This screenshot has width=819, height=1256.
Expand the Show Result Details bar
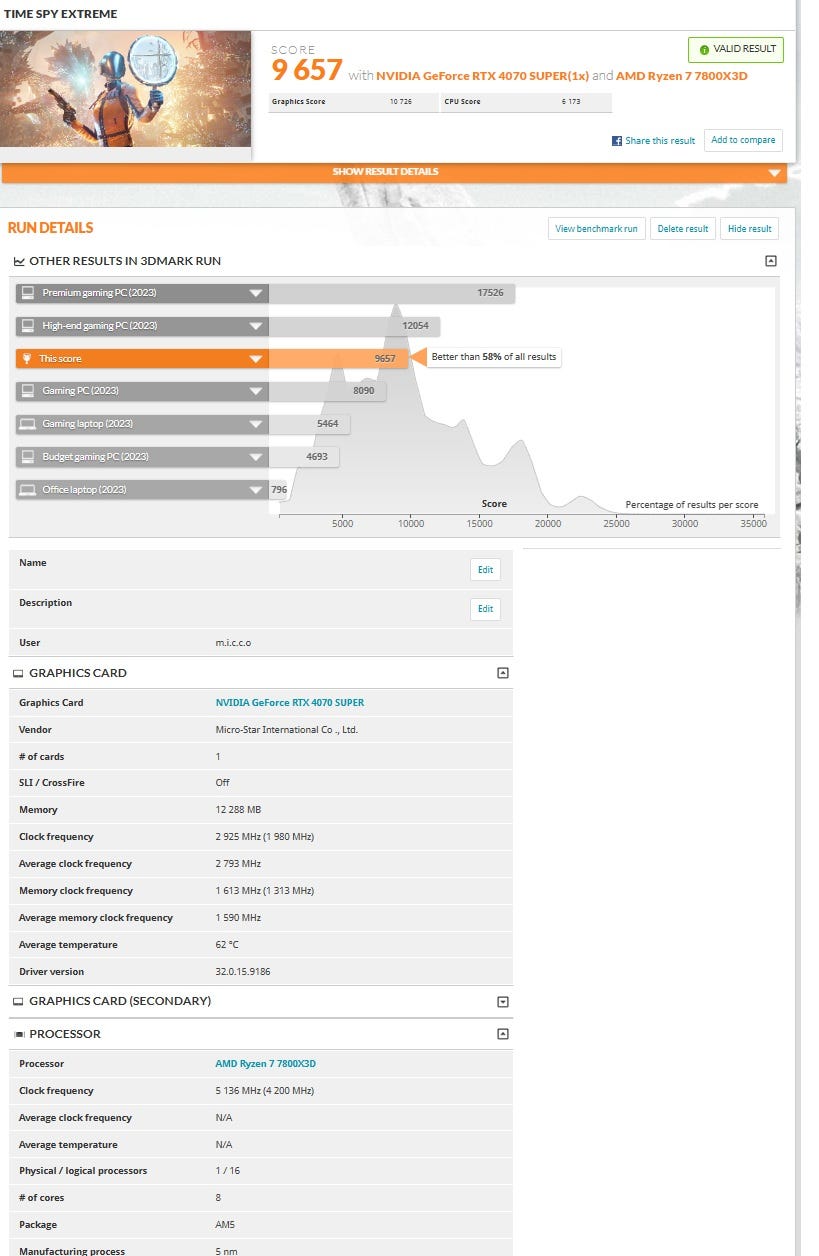[394, 172]
